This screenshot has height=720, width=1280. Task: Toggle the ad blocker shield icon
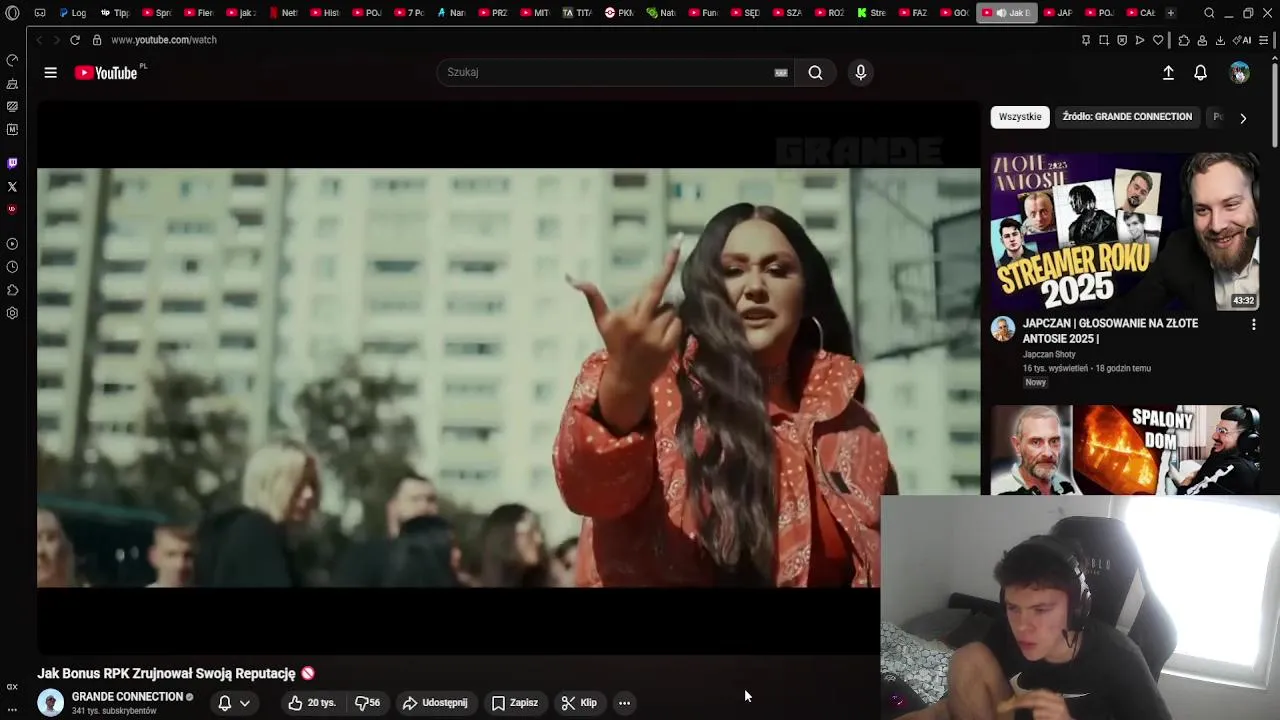click(x=1122, y=40)
